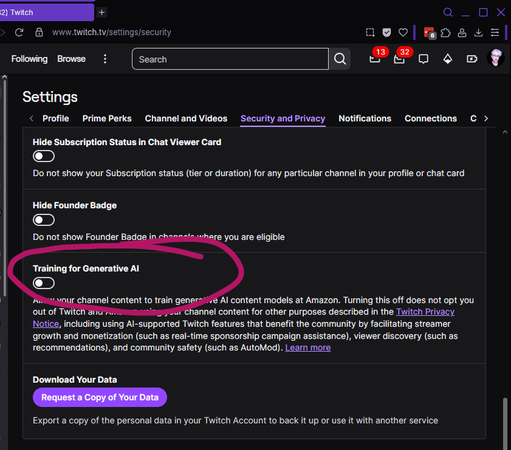Click the Twitch Search input field
Viewport: 511px width, 450px height.
click(x=230, y=59)
